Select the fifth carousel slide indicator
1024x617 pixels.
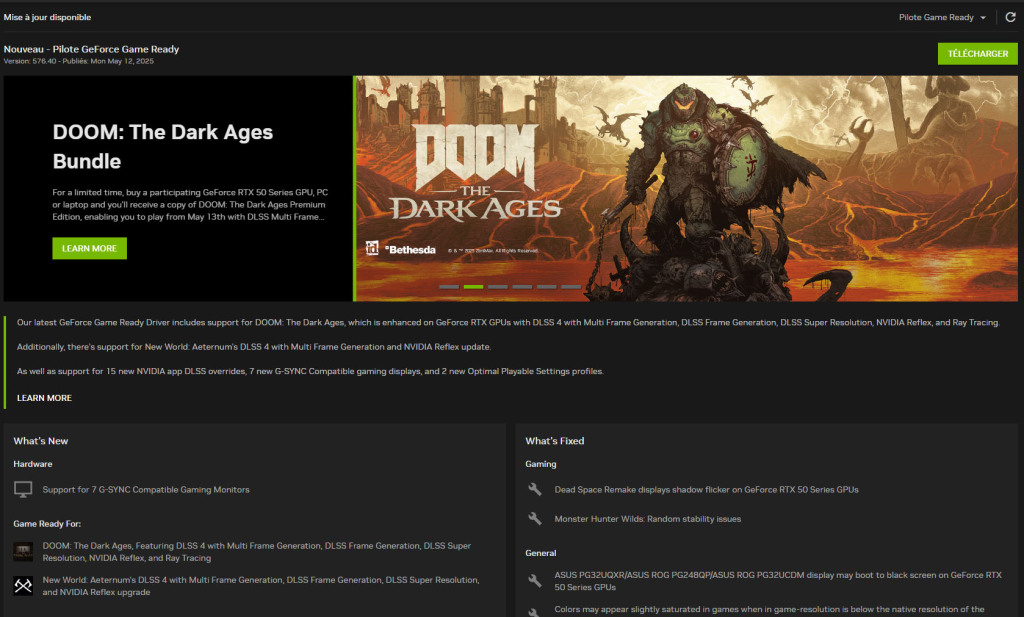coord(547,287)
